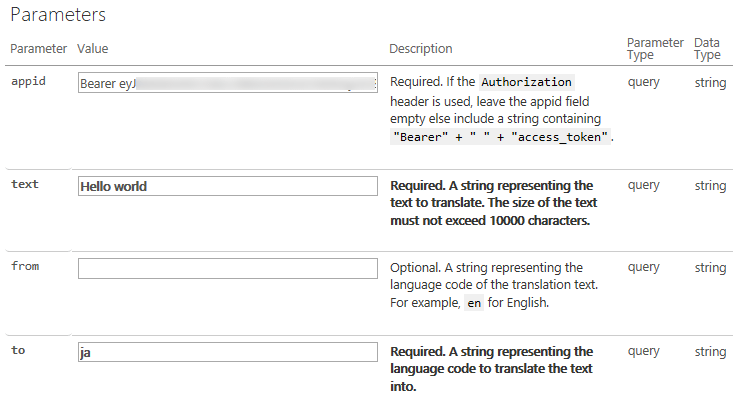Screen dimensions: 742x403
Task: Click the Data Type column header
Action: tap(708, 49)
